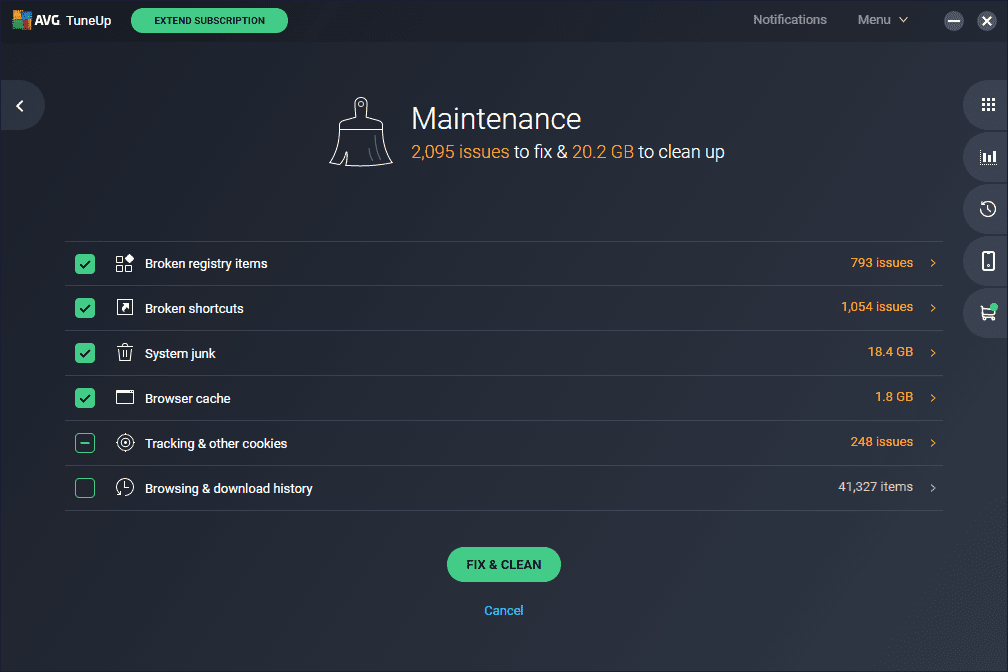Screen dimensions: 1008x672
Task: Expand Tracking & other cookies details chevron
Action: (x=933, y=442)
